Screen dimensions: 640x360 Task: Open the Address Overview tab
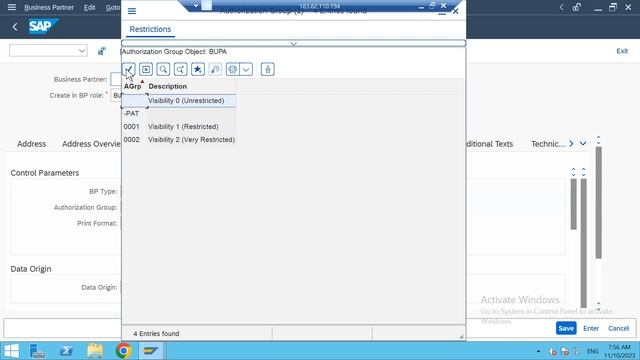click(91, 144)
